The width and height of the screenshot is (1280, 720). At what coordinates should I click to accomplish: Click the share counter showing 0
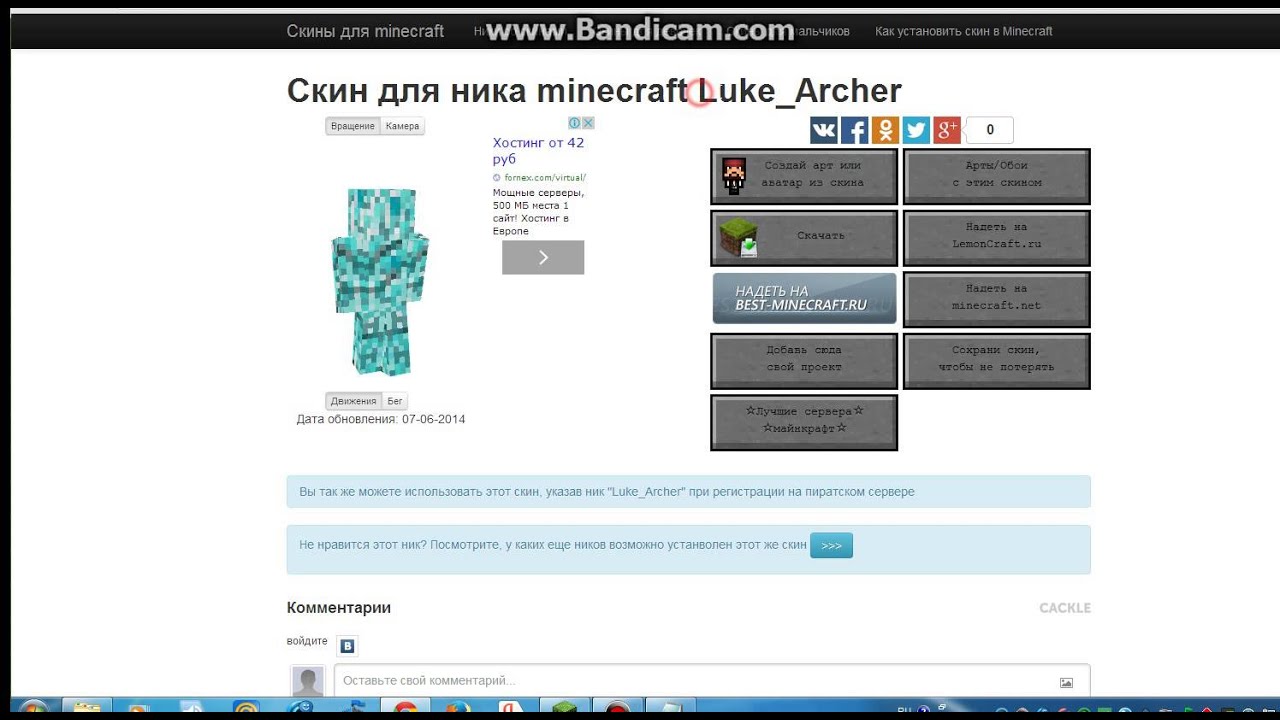[990, 130]
